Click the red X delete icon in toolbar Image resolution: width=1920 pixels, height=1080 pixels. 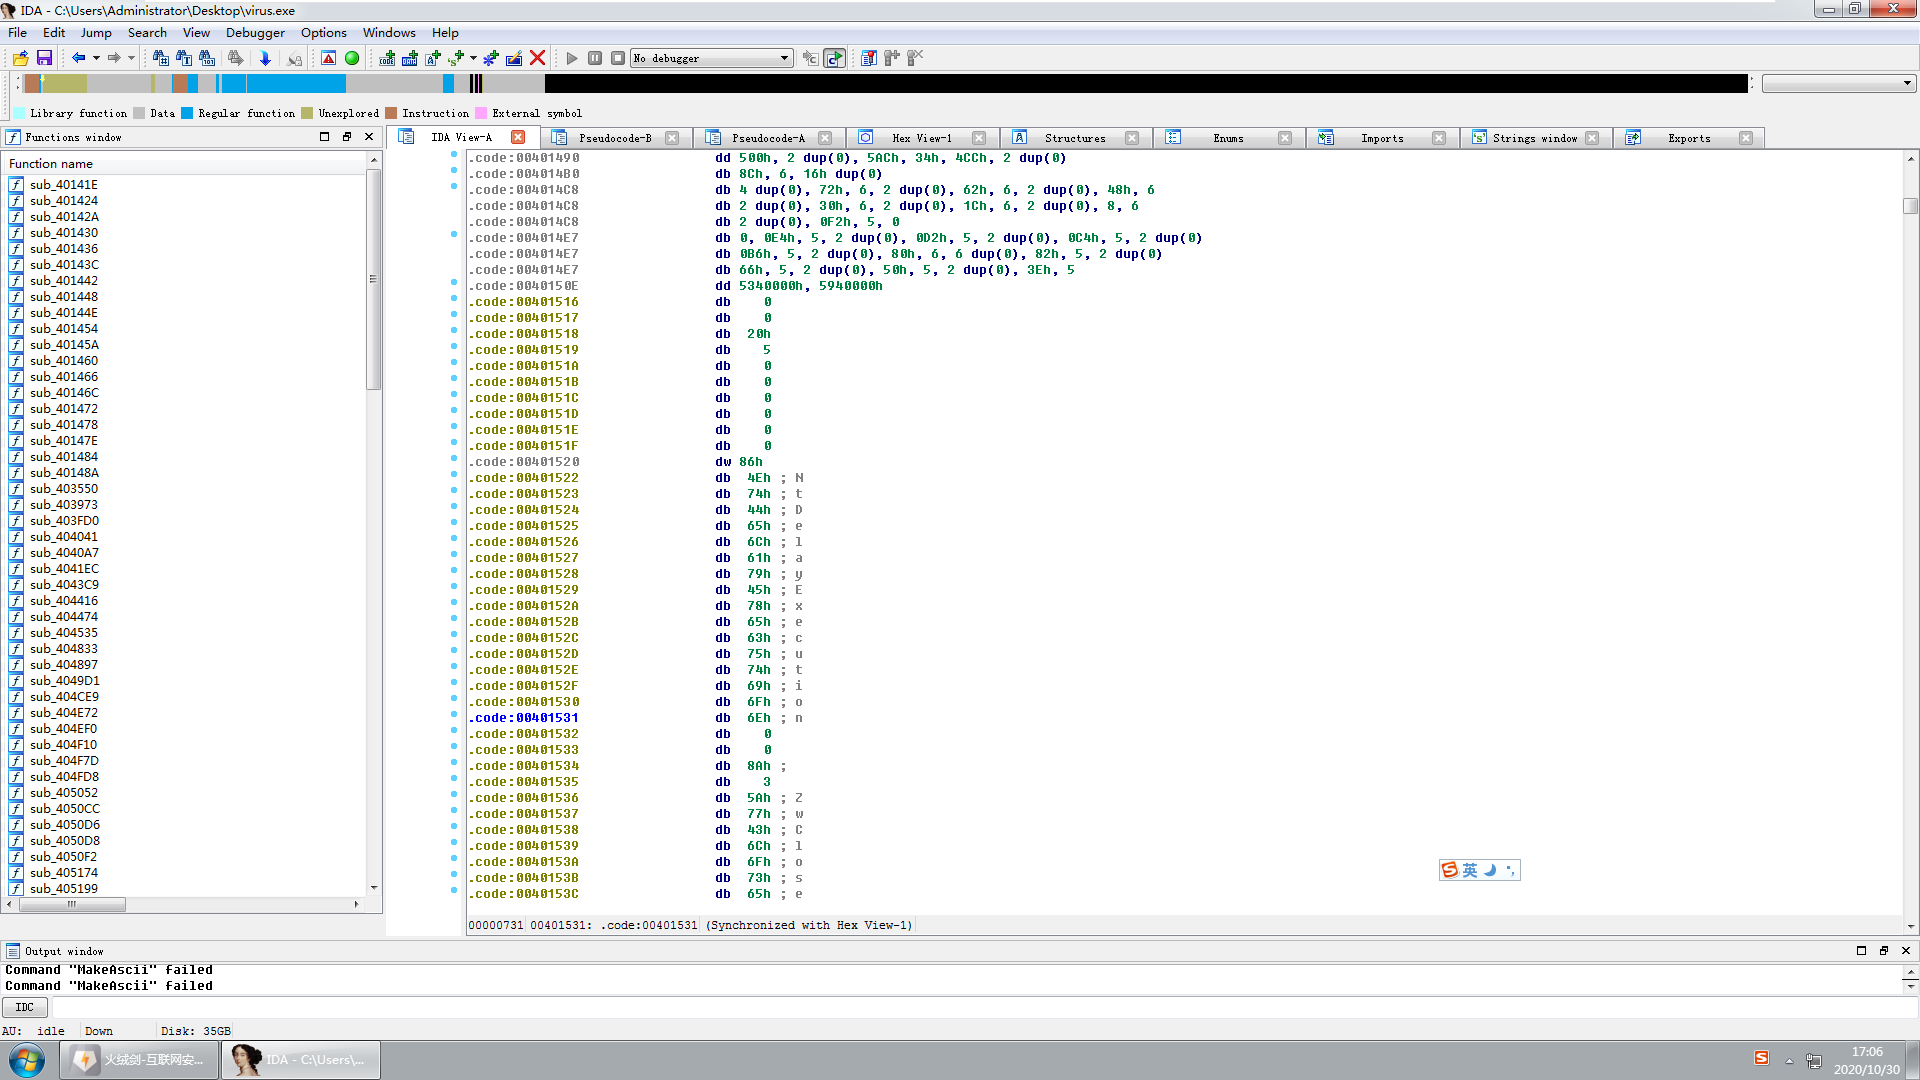pyautogui.click(x=537, y=58)
